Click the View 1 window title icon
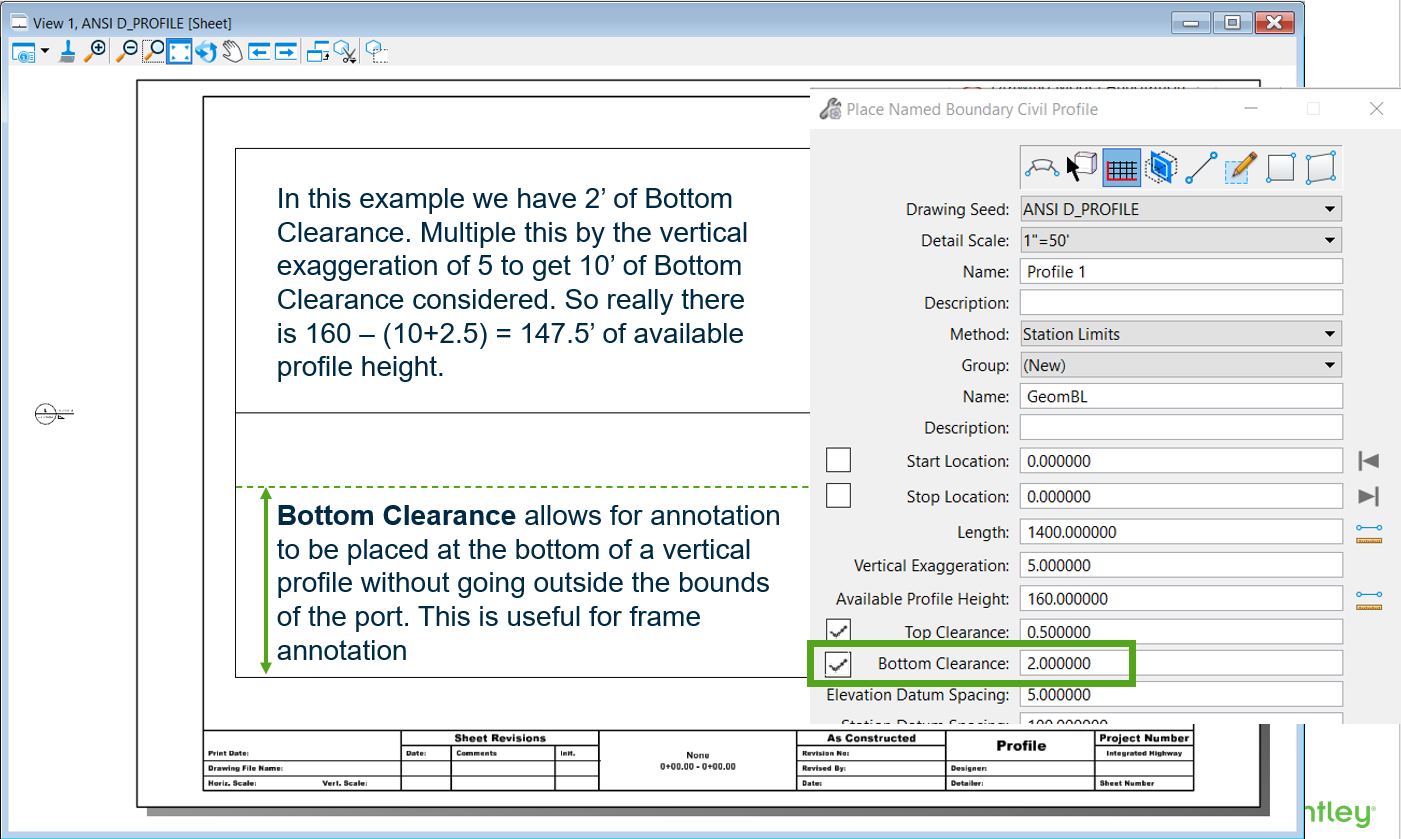The width and height of the screenshot is (1401, 839). pos(19,22)
